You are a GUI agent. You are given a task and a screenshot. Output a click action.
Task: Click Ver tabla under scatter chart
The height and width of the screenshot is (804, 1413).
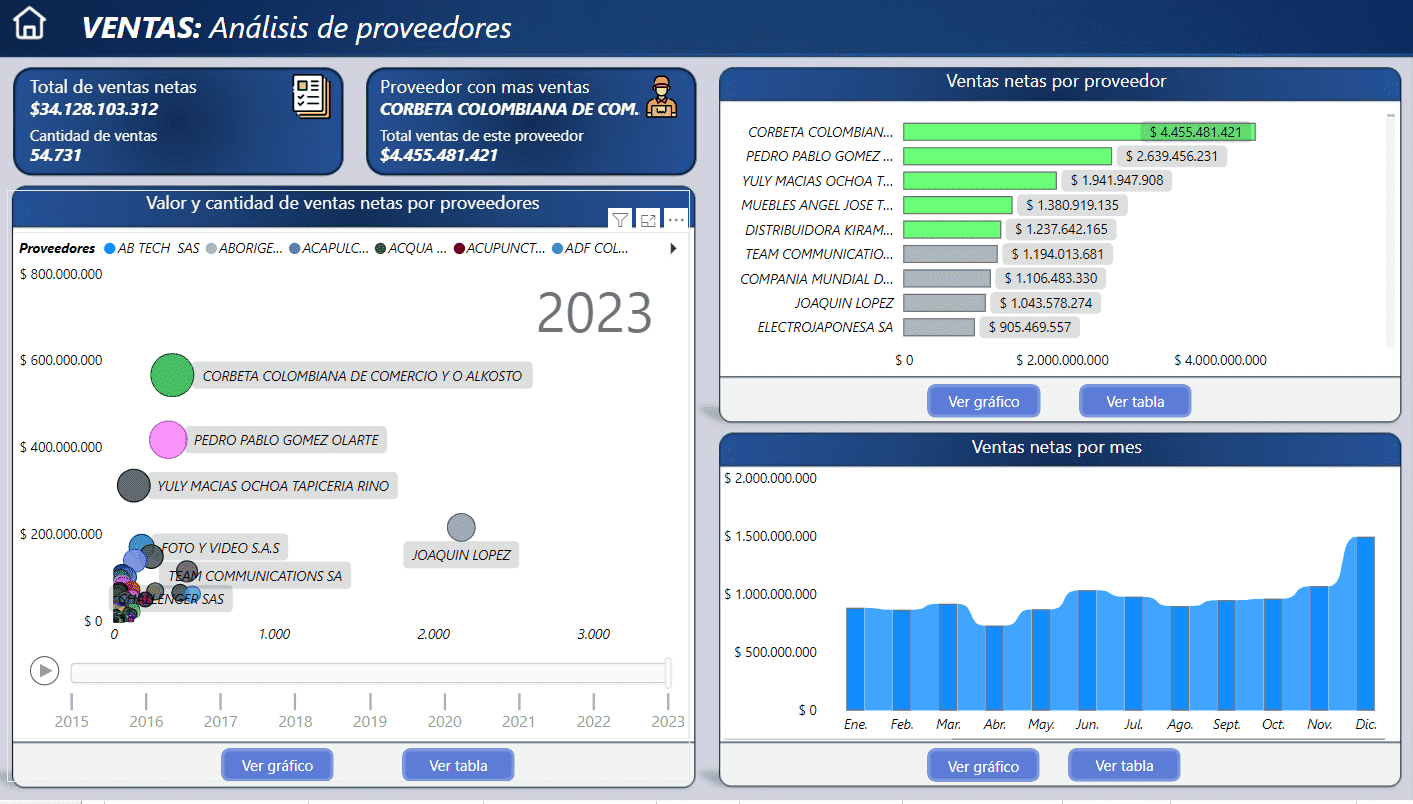(x=458, y=765)
